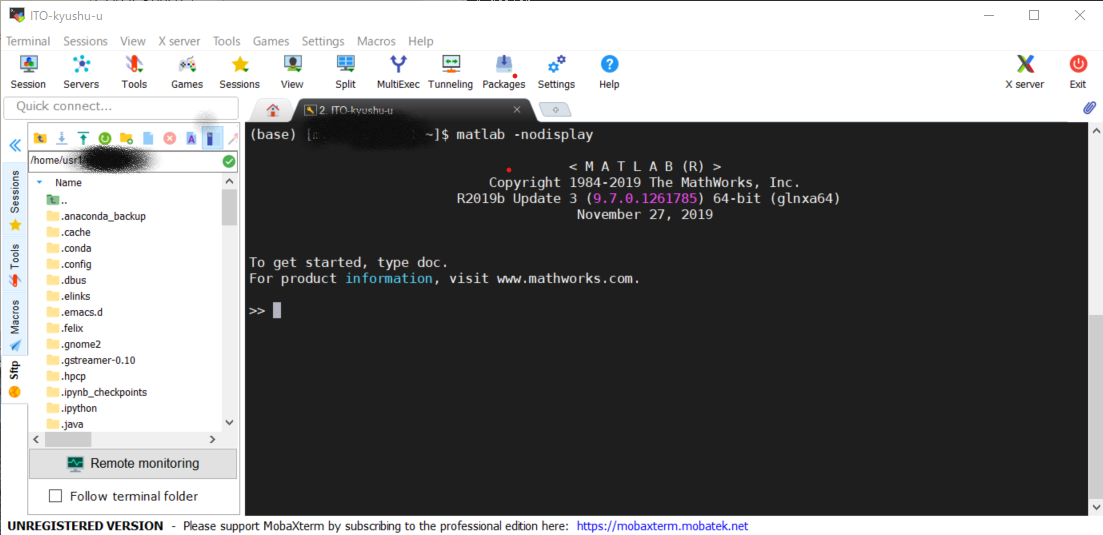This screenshot has width=1103, height=535.
Task: Click the horizontal scroll right arrow in file list
Action: tap(212, 439)
